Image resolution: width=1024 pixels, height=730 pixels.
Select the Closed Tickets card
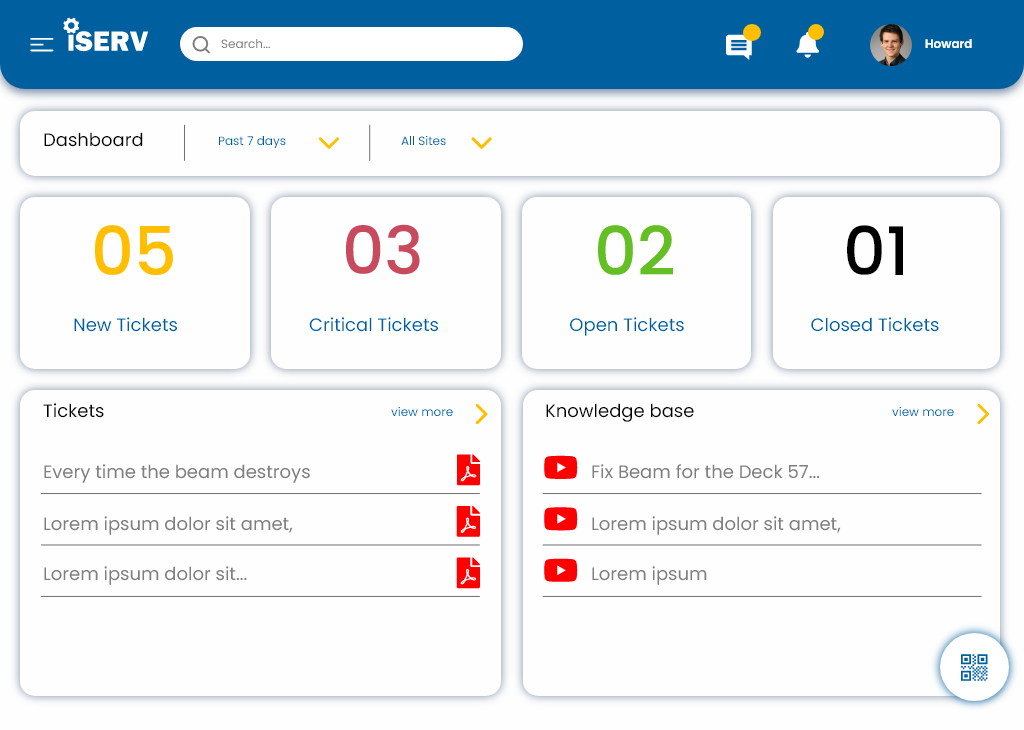click(886, 283)
